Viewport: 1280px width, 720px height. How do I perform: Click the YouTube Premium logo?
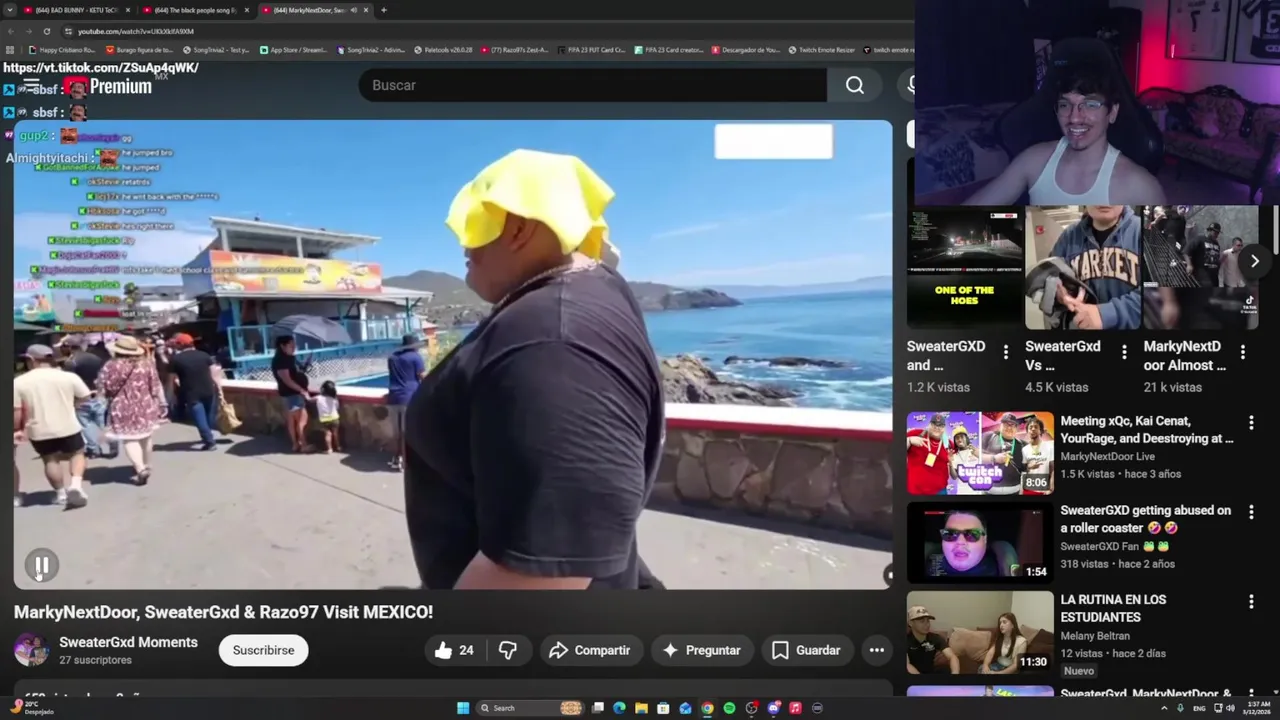pyautogui.click(x=109, y=87)
